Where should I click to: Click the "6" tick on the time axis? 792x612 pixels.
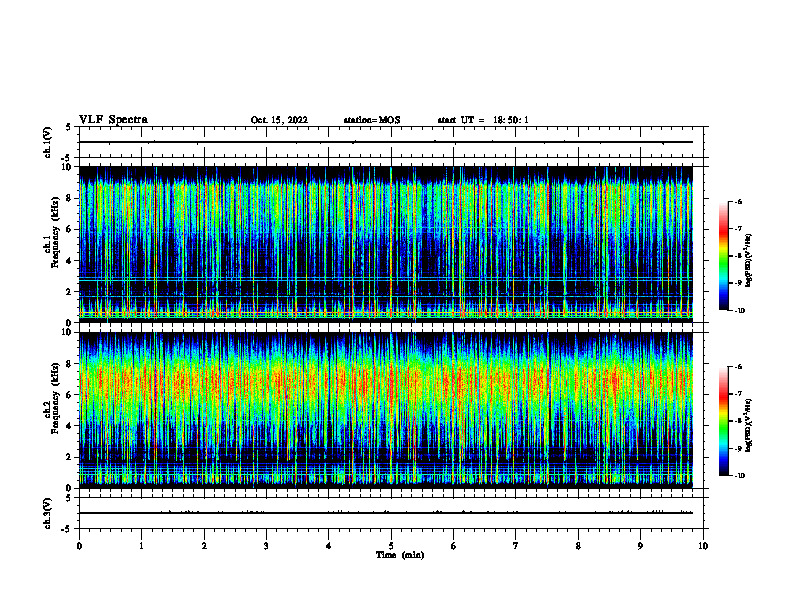click(454, 546)
